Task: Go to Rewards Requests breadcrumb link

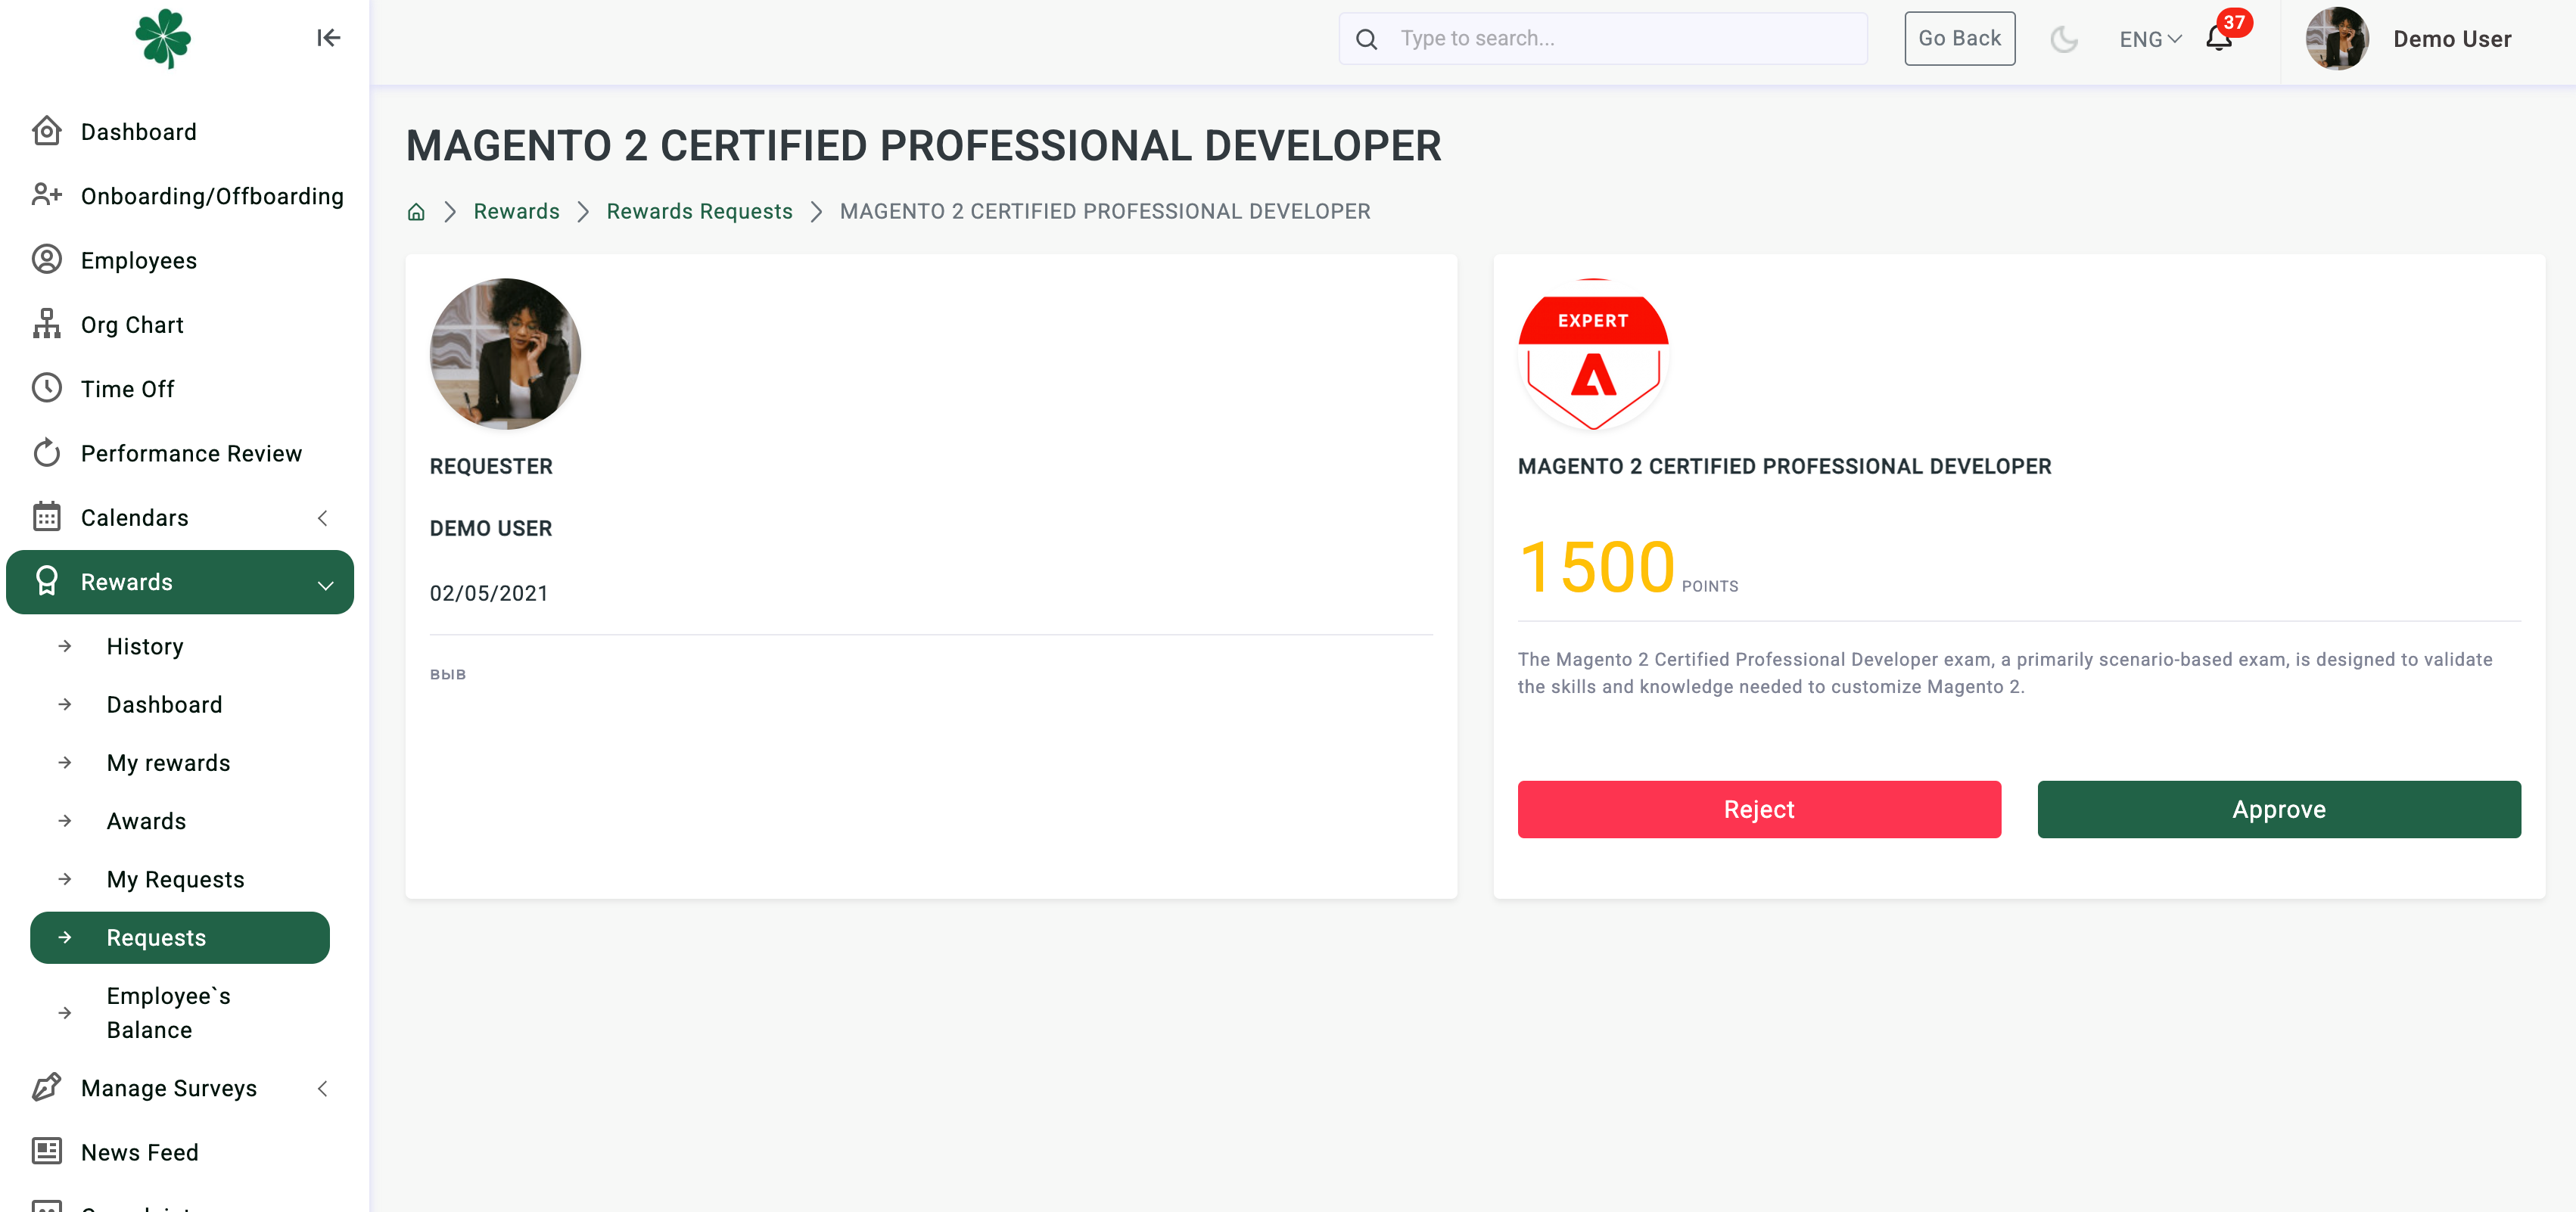Action: pos(699,211)
